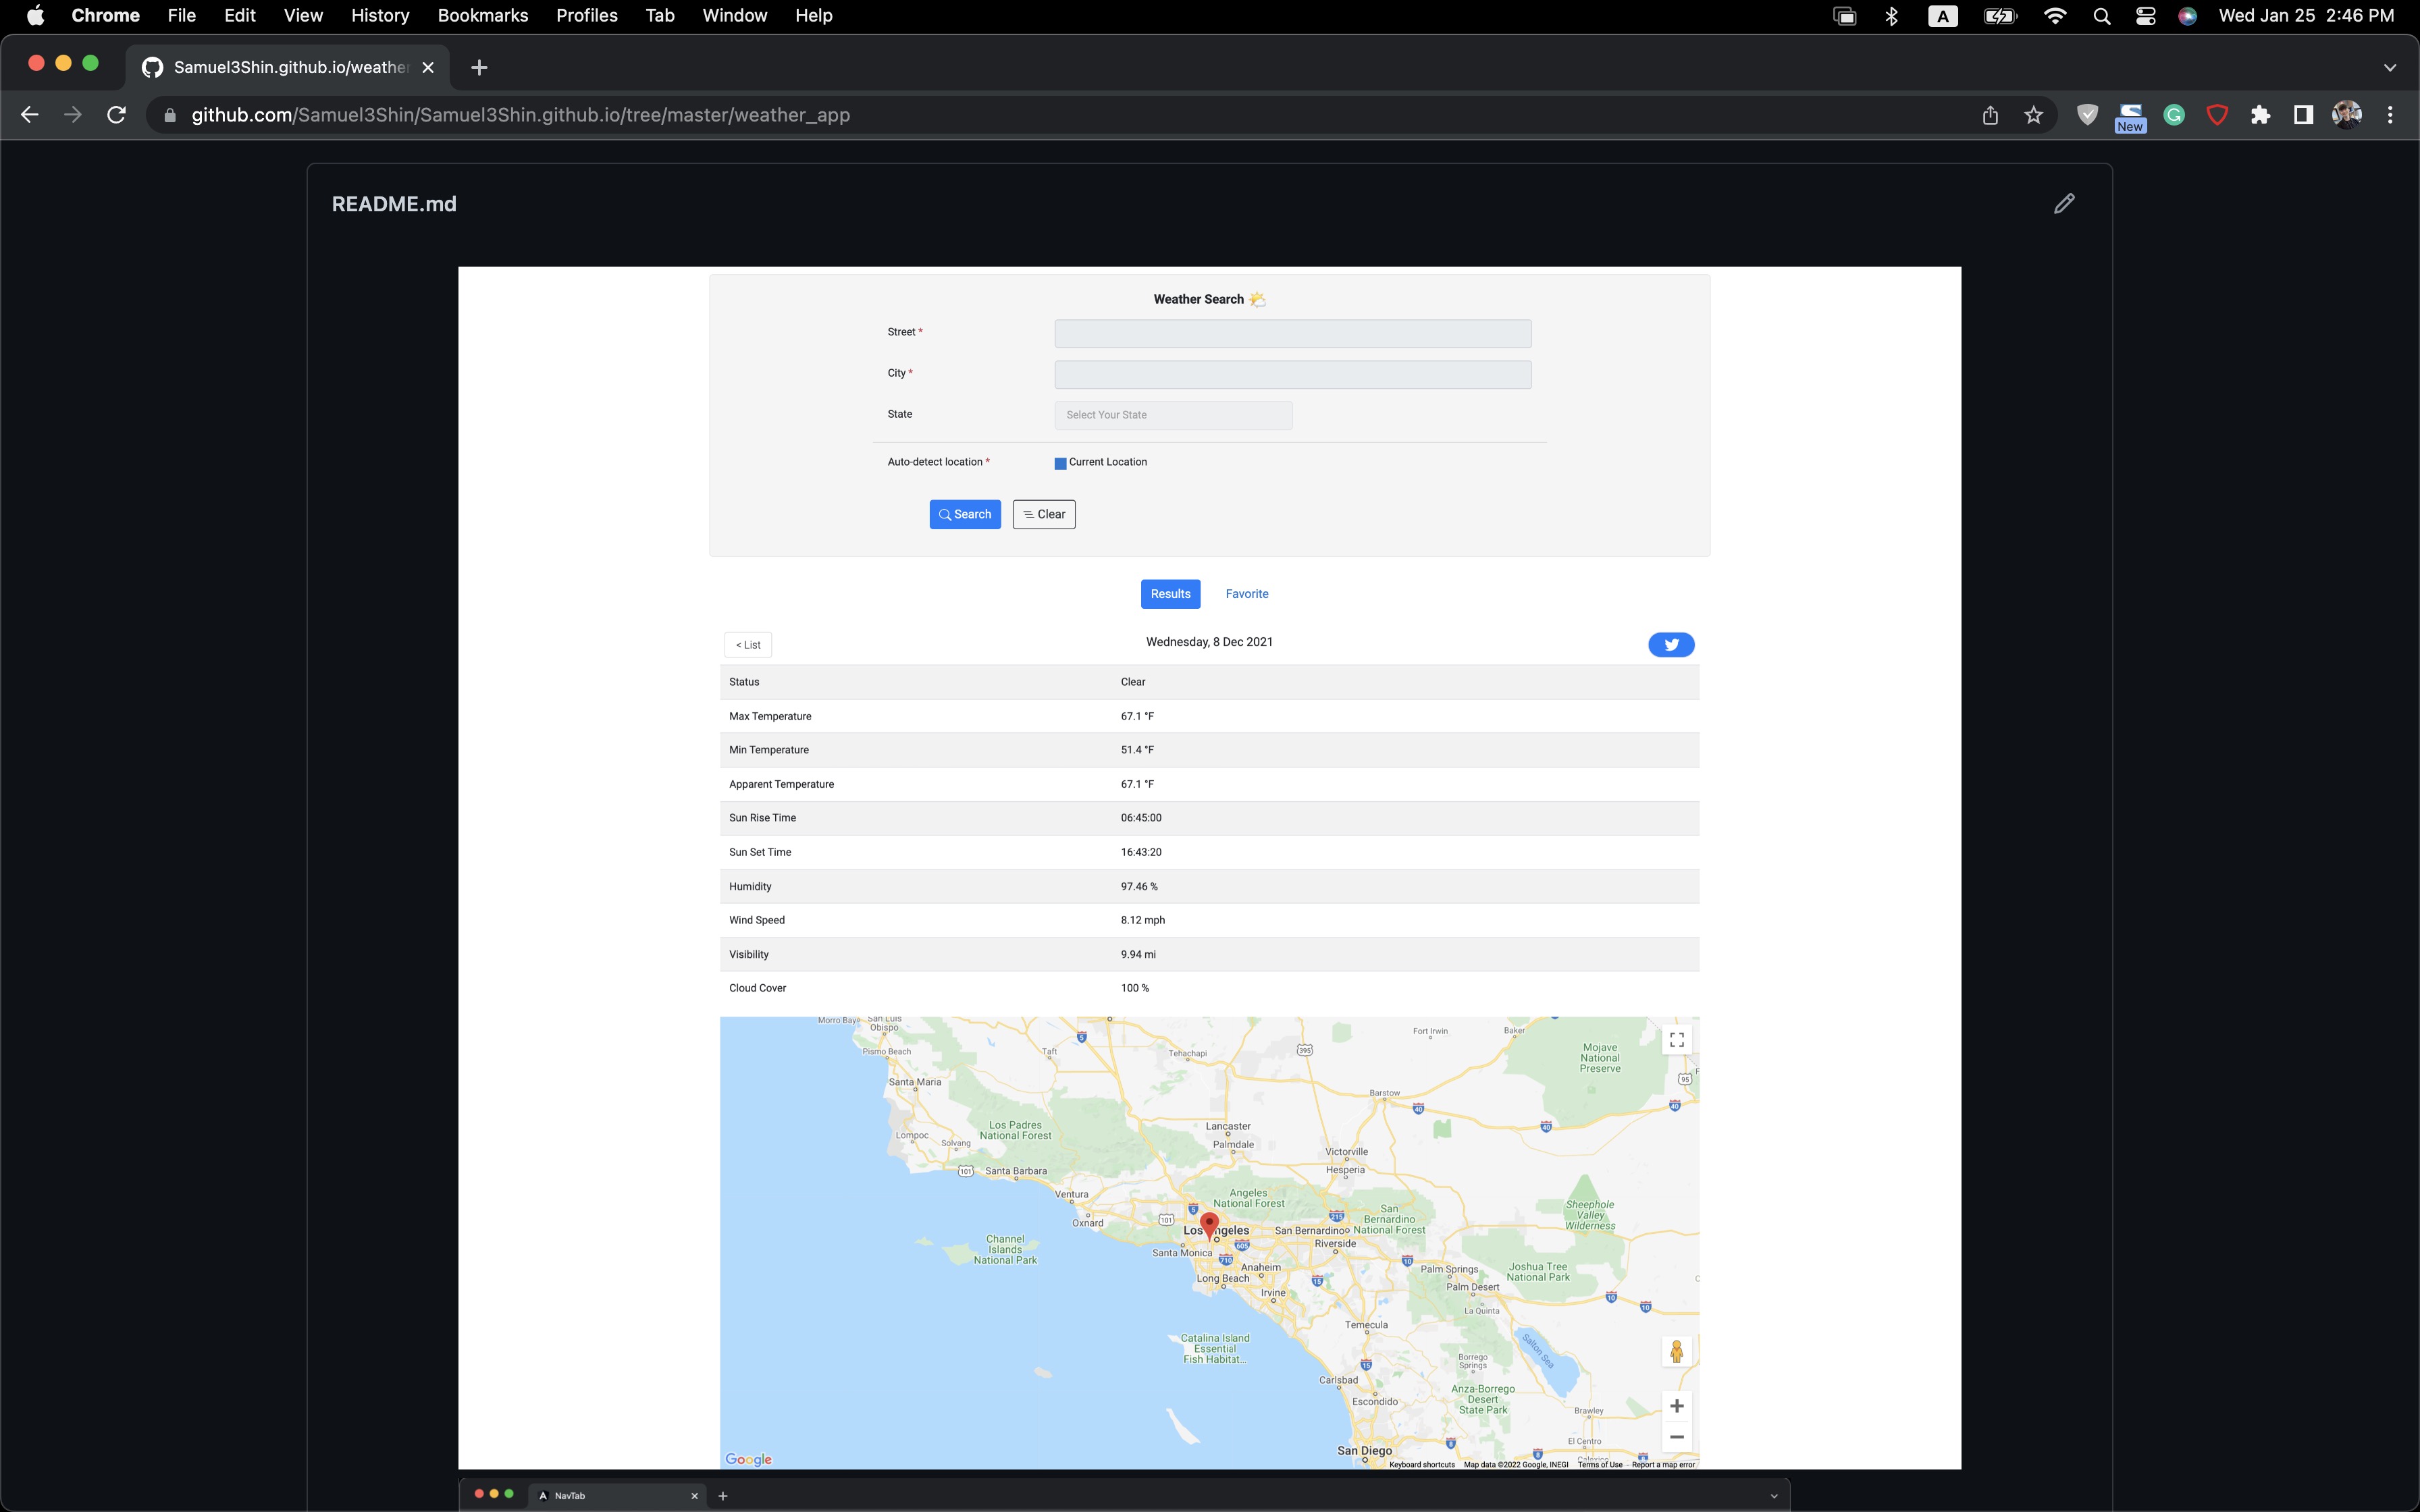Open the Bookmarks menu
Image resolution: width=2420 pixels, height=1512 pixels.
tap(482, 16)
